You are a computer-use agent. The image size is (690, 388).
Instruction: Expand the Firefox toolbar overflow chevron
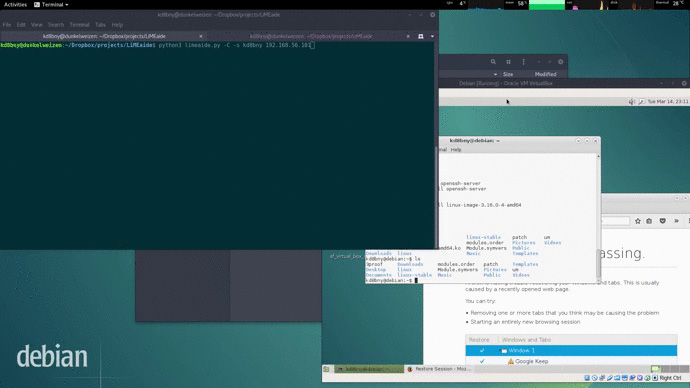pyautogui.click(x=676, y=221)
